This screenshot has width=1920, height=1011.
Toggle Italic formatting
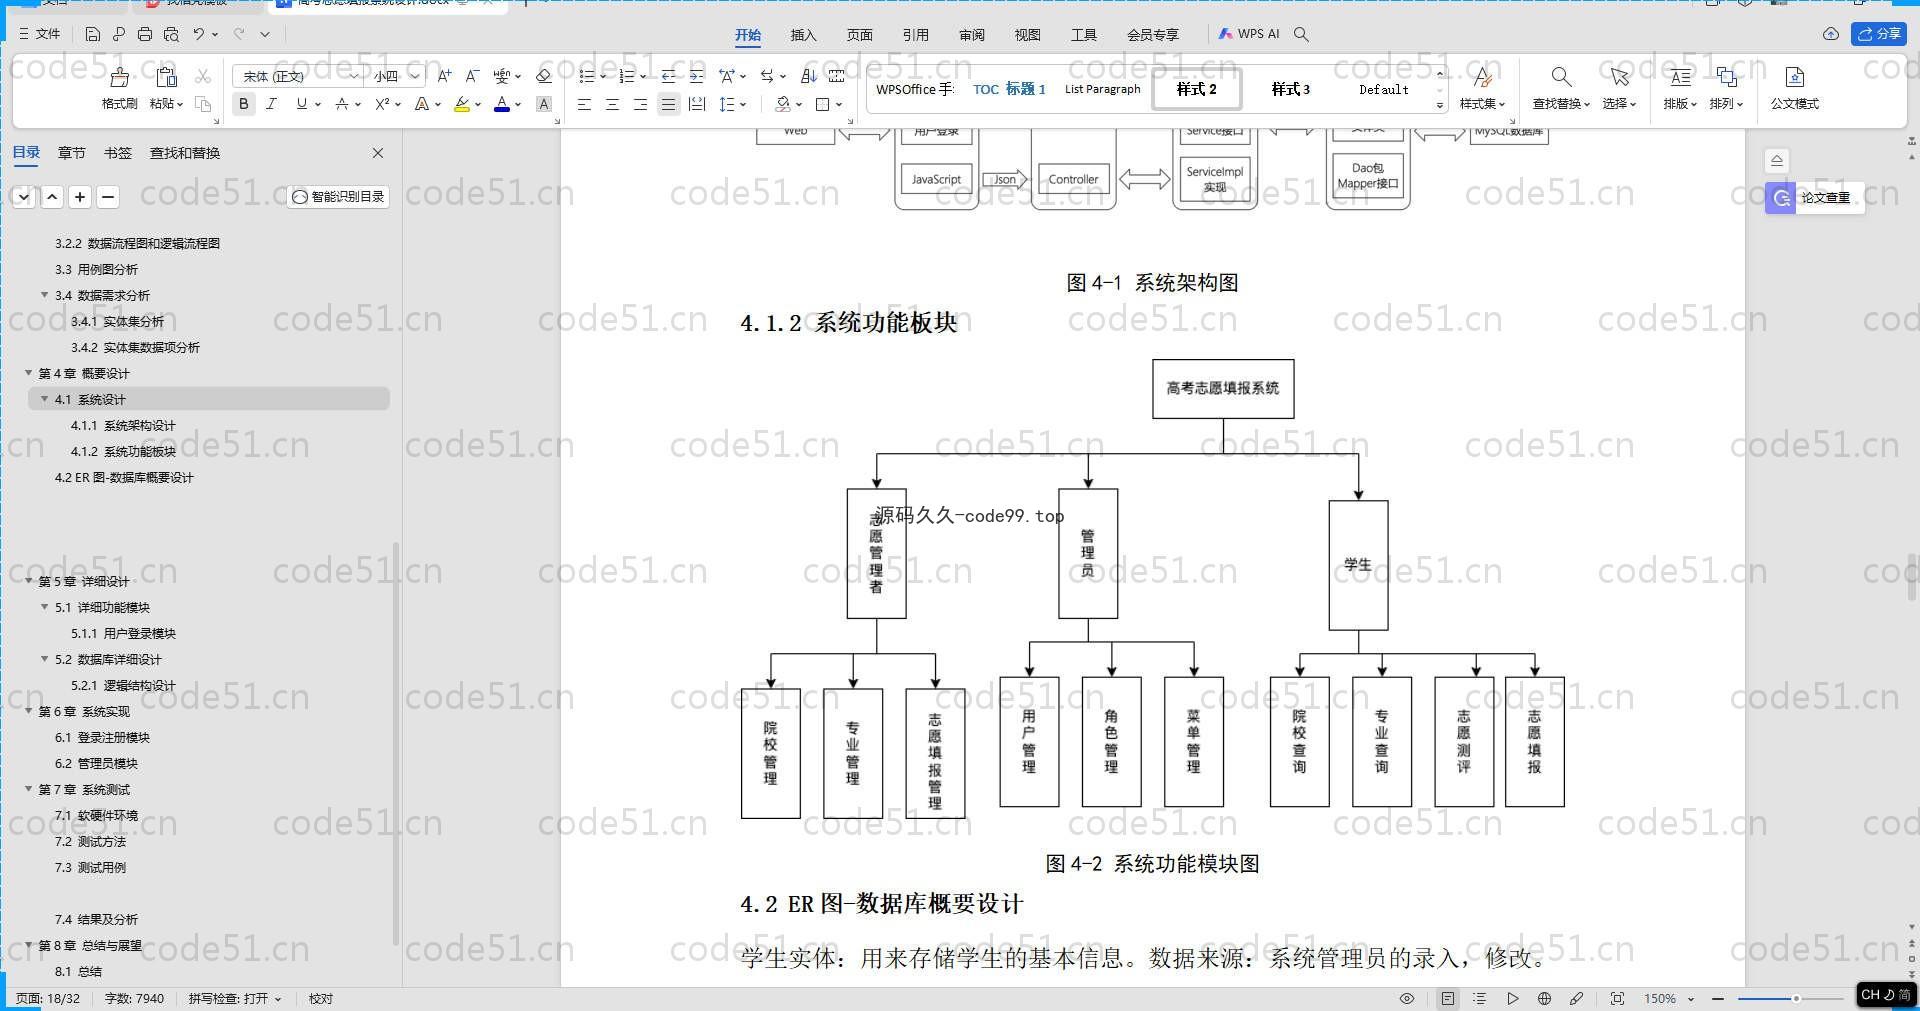pyautogui.click(x=271, y=104)
